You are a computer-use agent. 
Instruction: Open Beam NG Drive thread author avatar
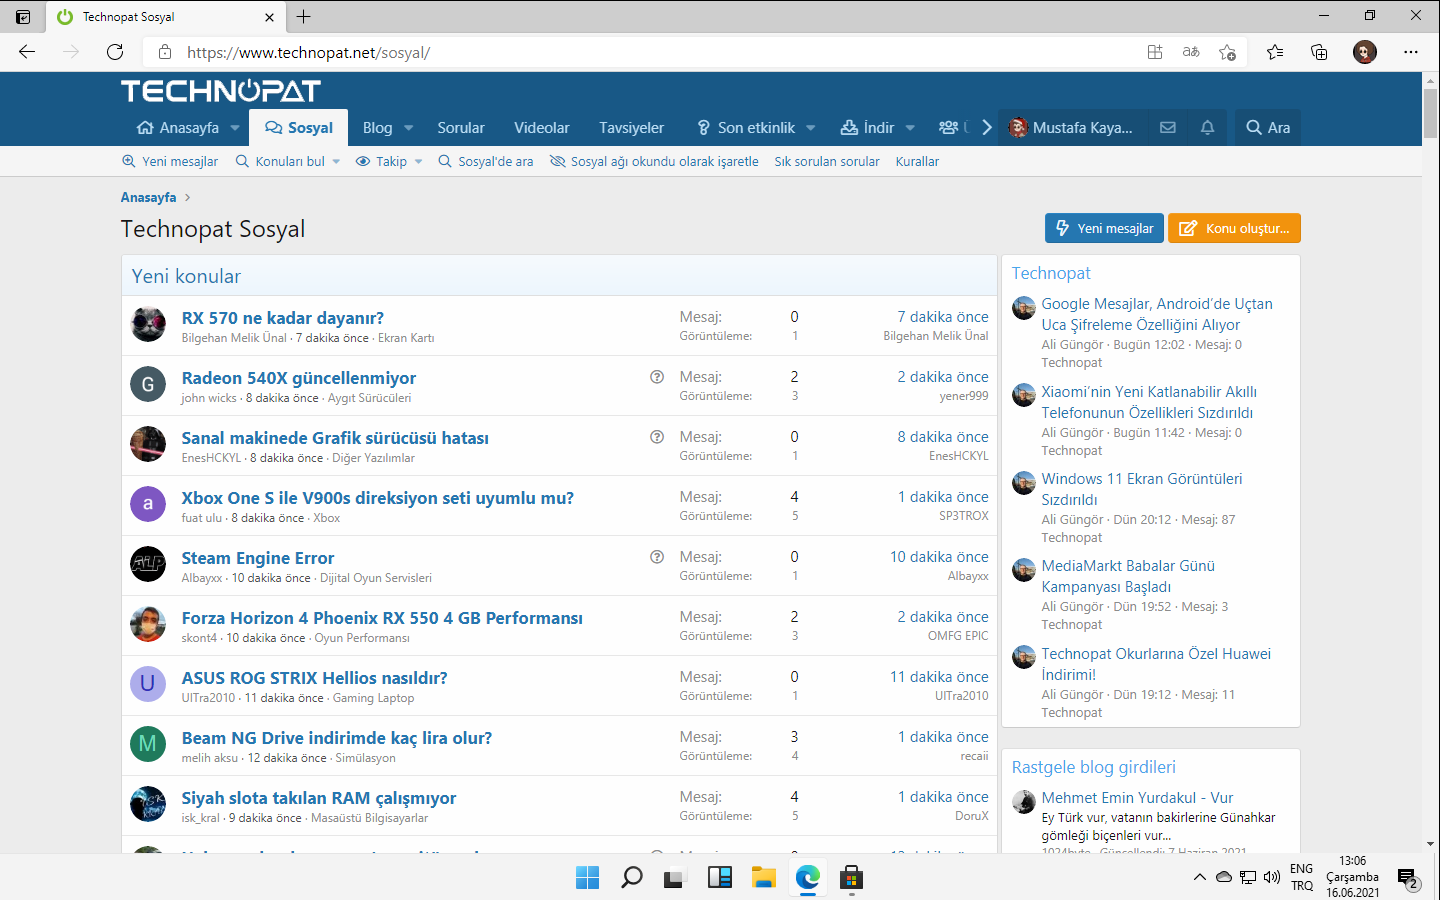point(148,744)
